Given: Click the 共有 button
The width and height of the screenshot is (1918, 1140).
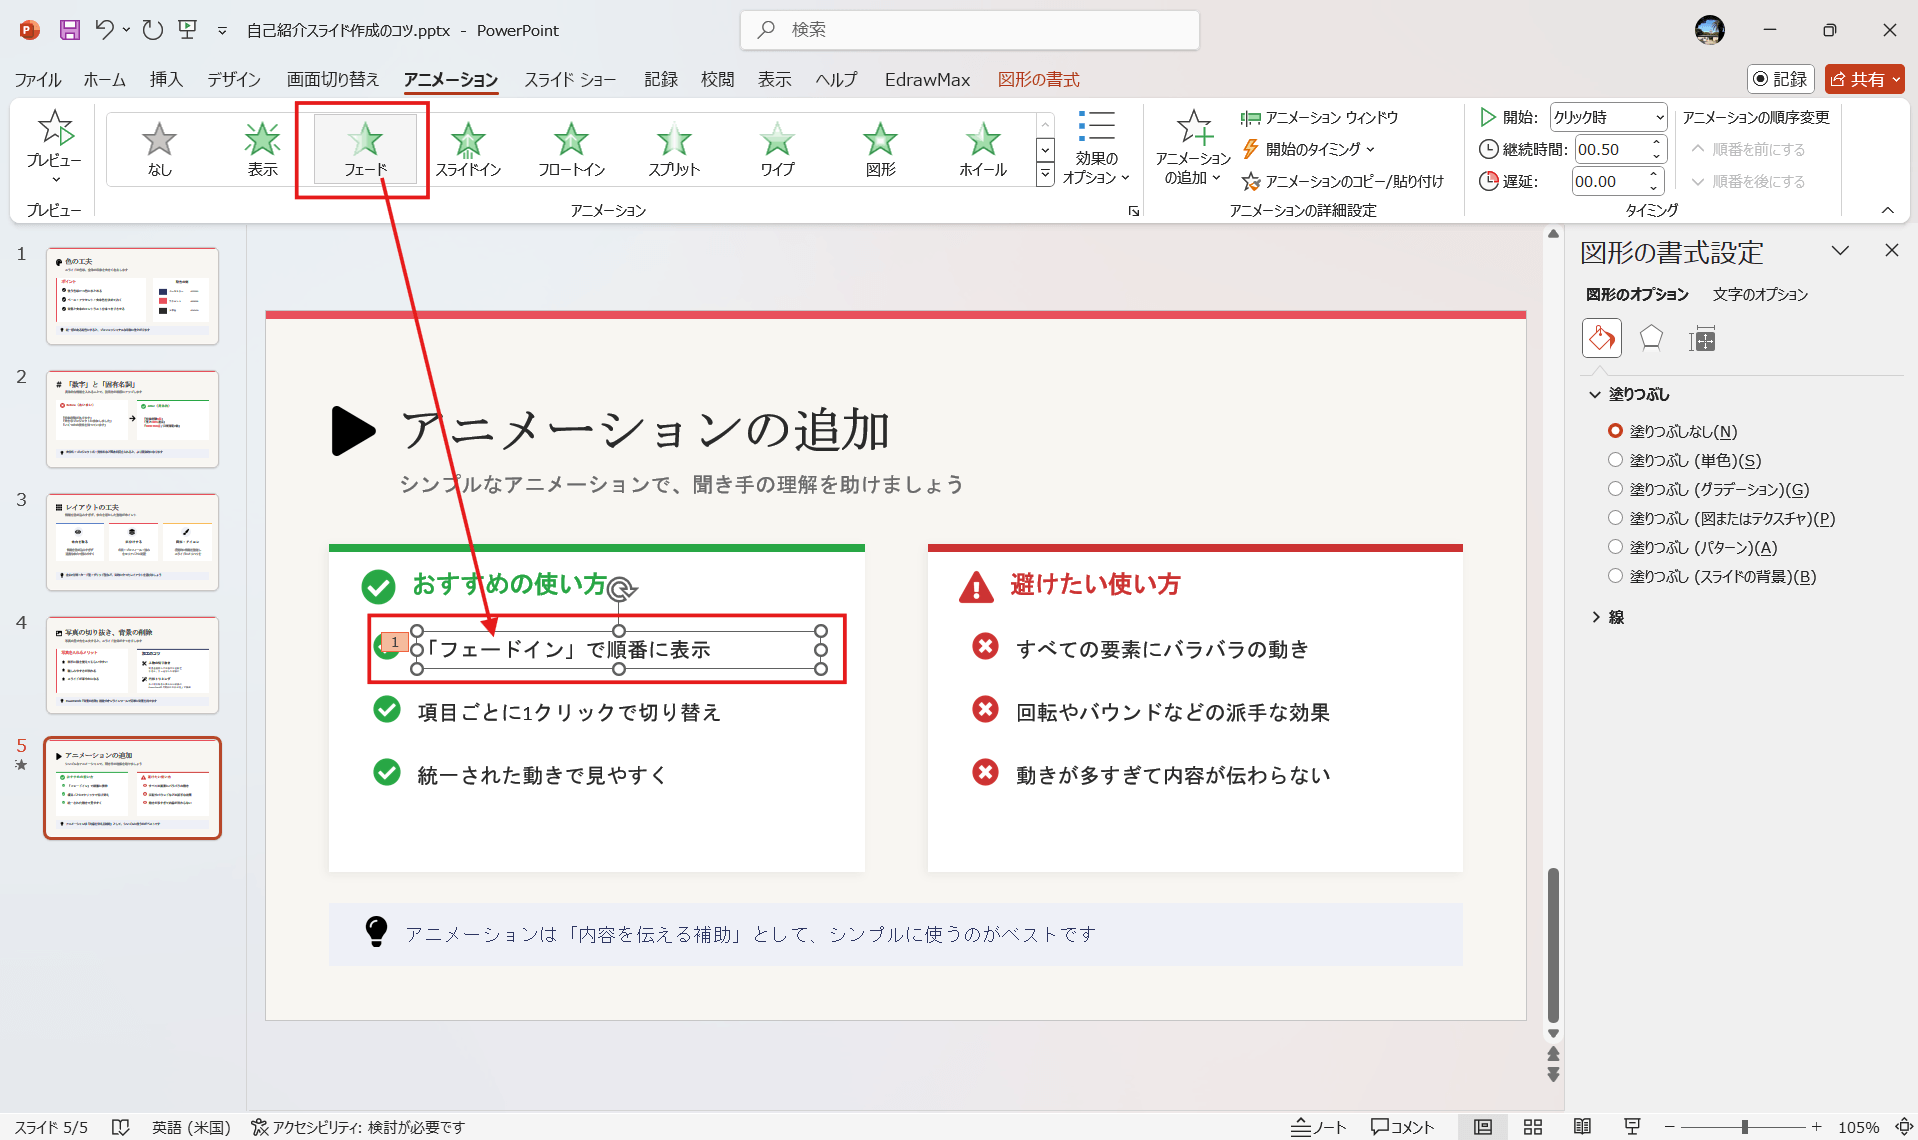Looking at the screenshot, I should point(1862,78).
